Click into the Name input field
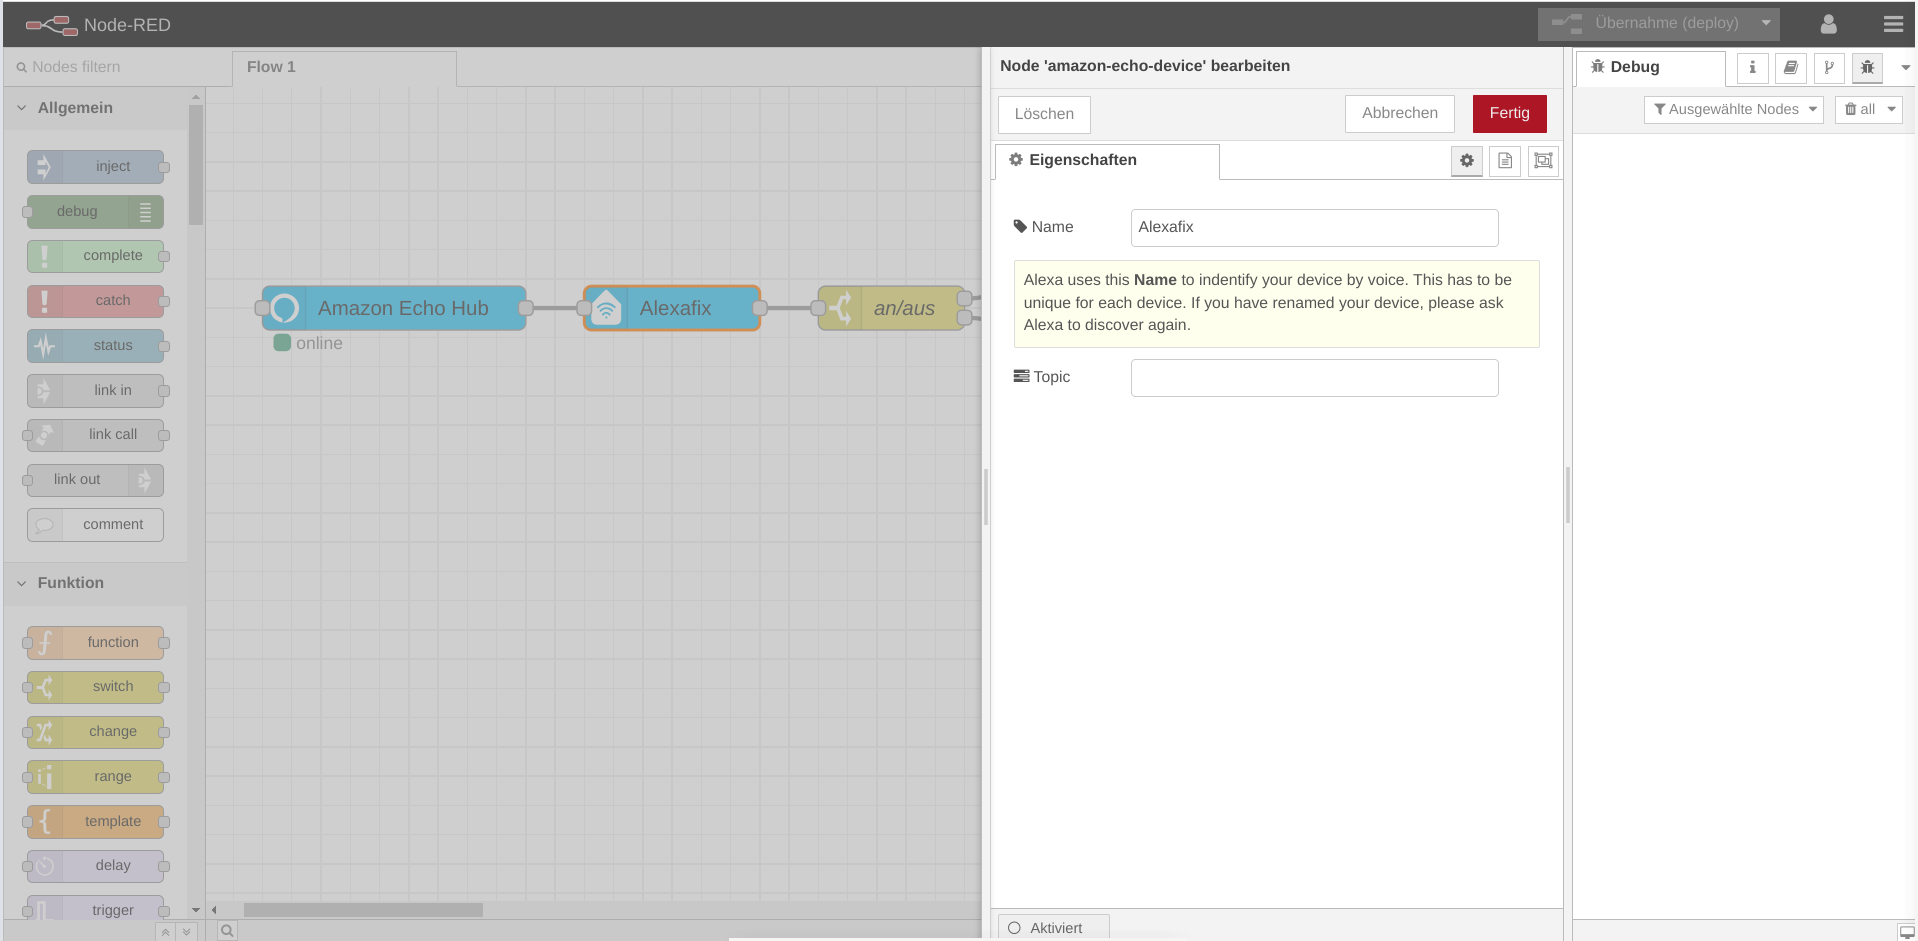 tap(1314, 228)
